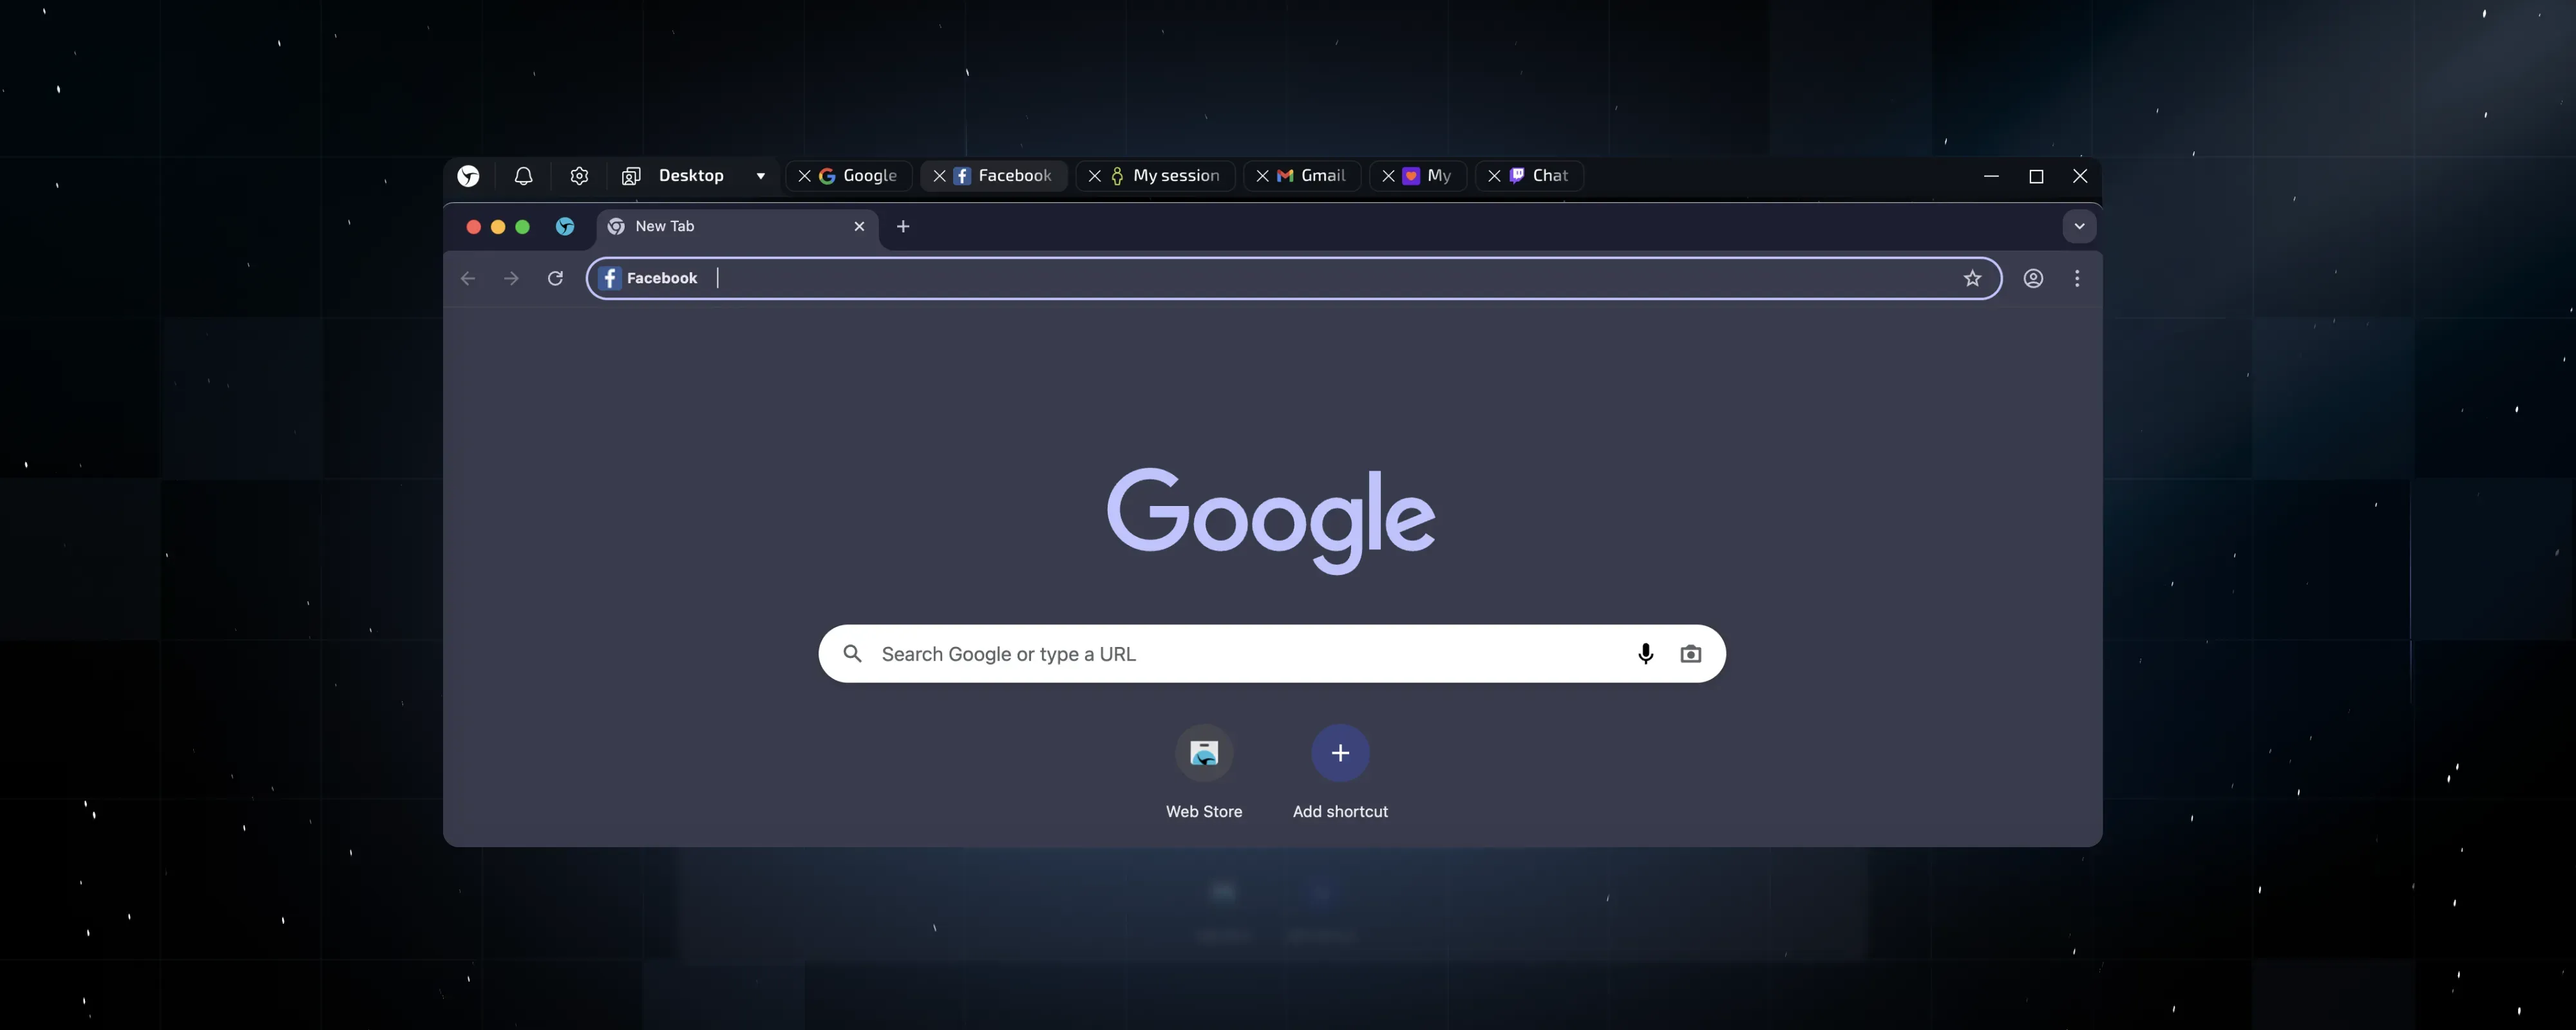Open the notifications bell icon
Image resolution: width=2576 pixels, height=1030 pixels.
pyautogui.click(x=523, y=176)
